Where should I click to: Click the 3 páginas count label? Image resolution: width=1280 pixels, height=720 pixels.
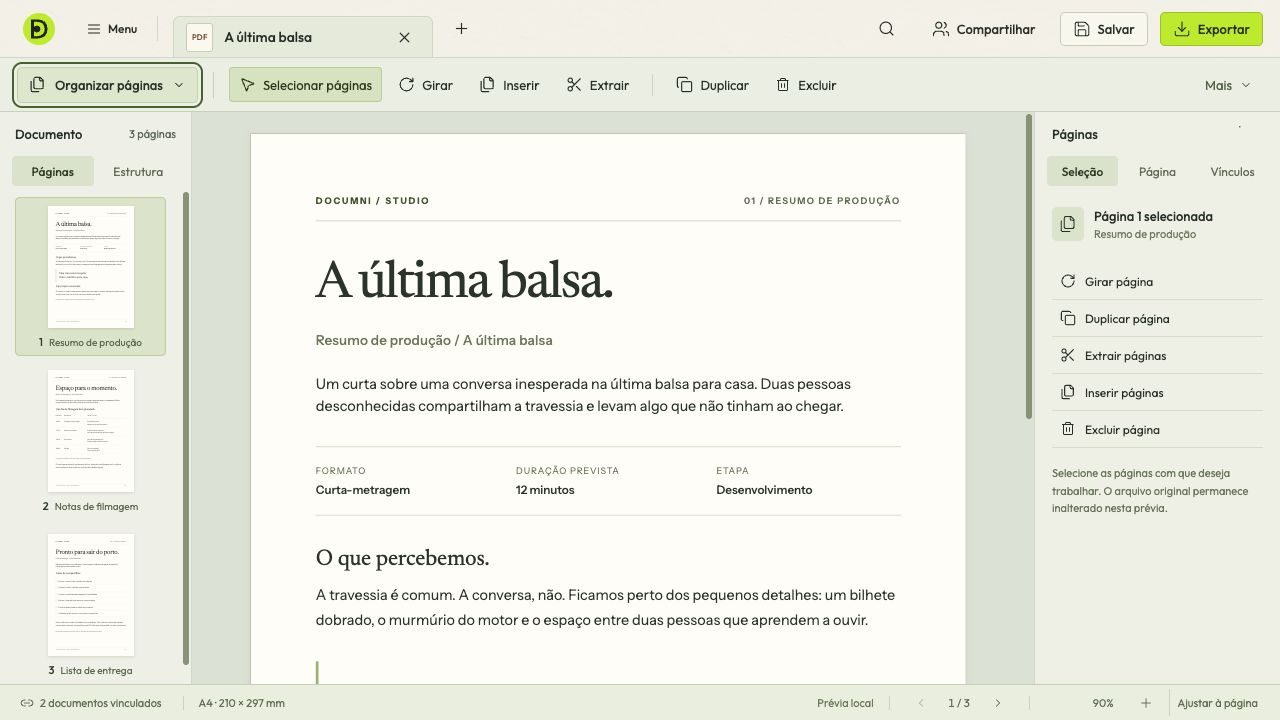[152, 134]
